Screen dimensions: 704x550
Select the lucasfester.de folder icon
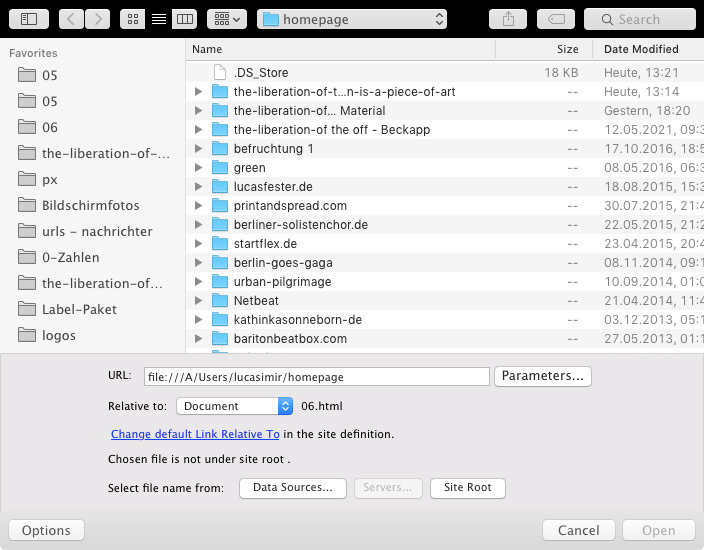[x=220, y=187]
